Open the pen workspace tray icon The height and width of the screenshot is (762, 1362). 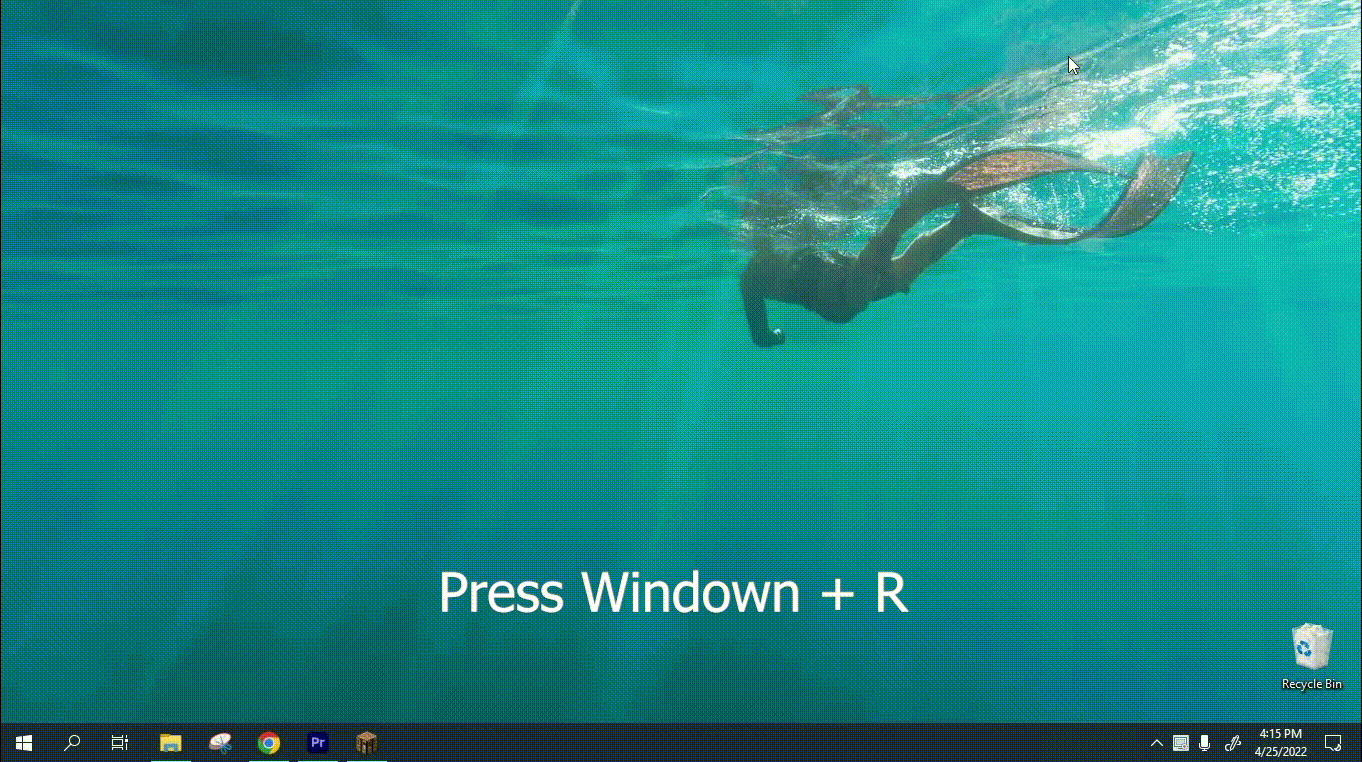1233,743
